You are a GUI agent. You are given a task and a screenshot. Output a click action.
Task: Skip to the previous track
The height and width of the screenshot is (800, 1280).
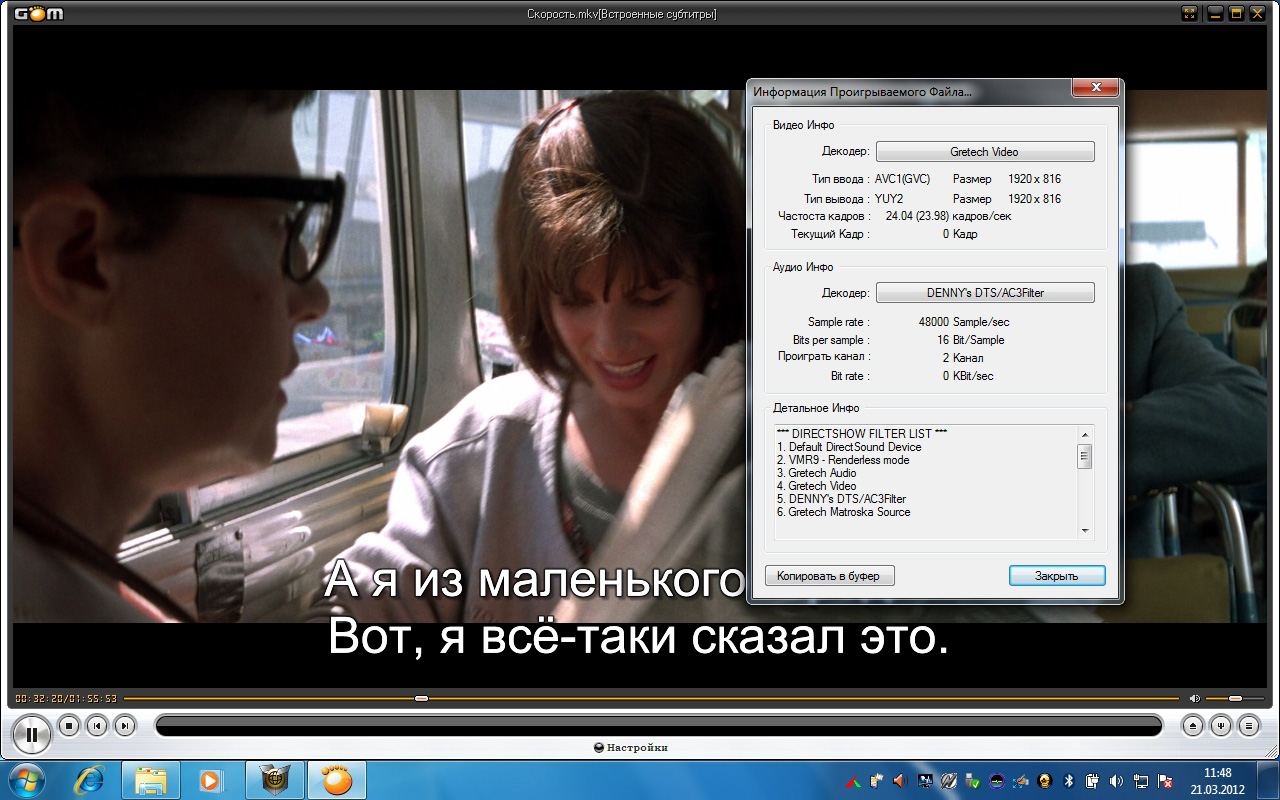click(x=97, y=726)
